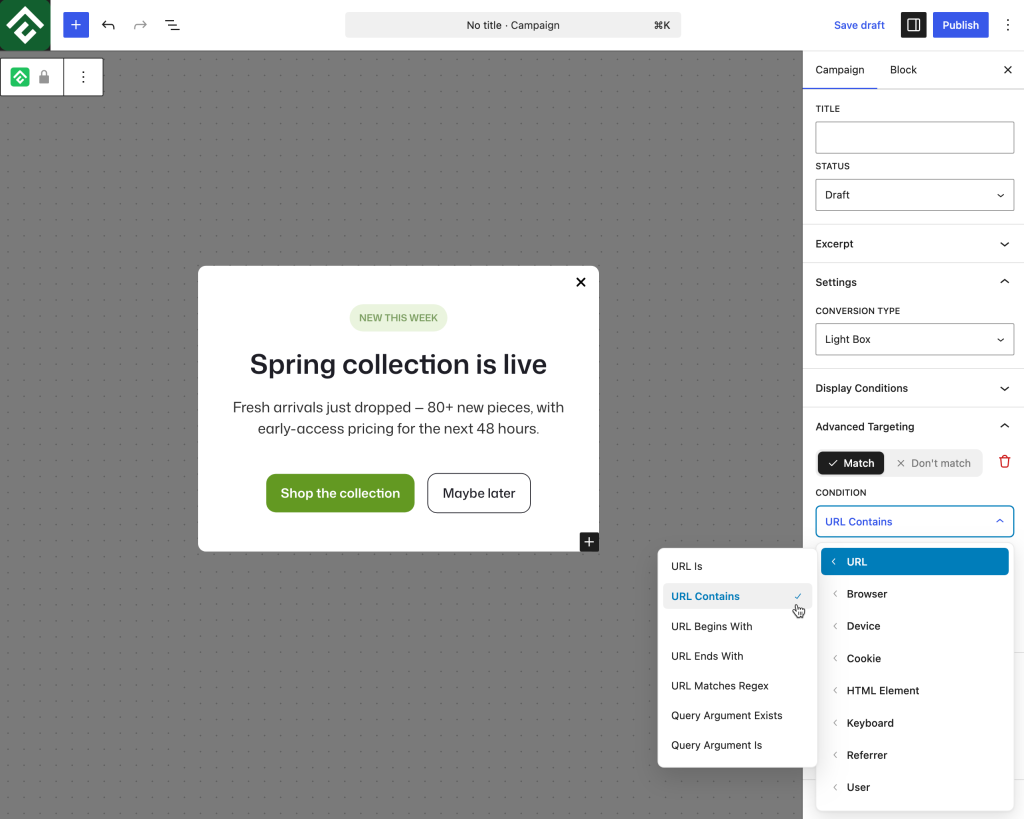Open the No title · Campaign command bar
The width and height of the screenshot is (1024, 819).
click(513, 25)
